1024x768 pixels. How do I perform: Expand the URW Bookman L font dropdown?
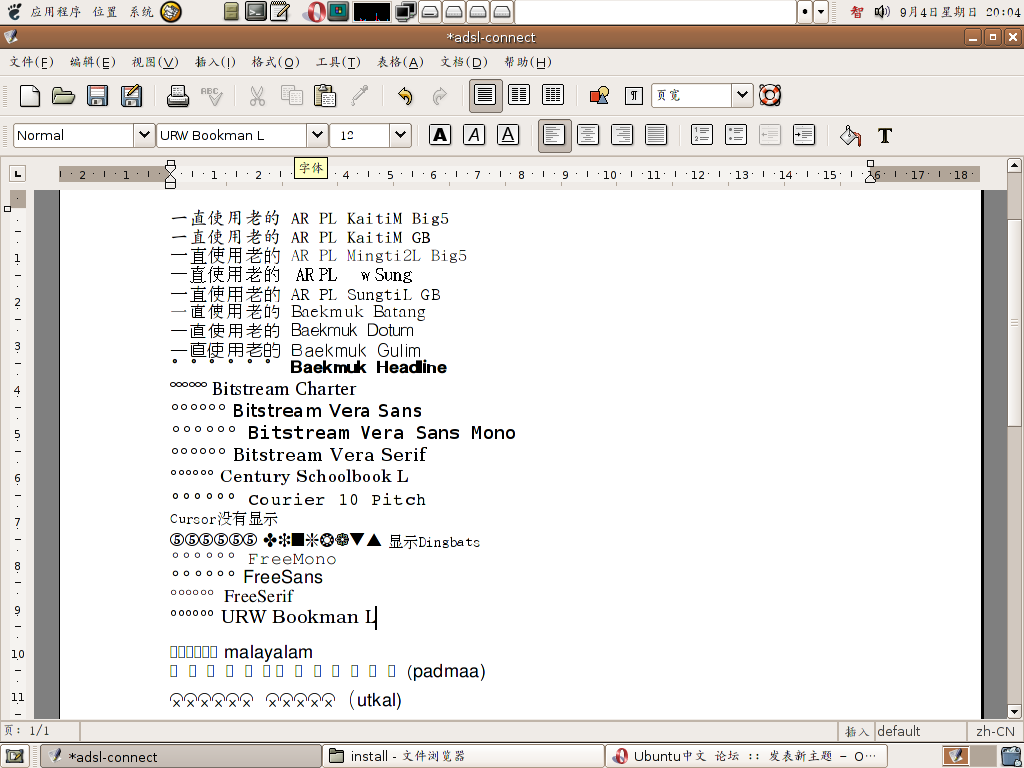pos(317,135)
